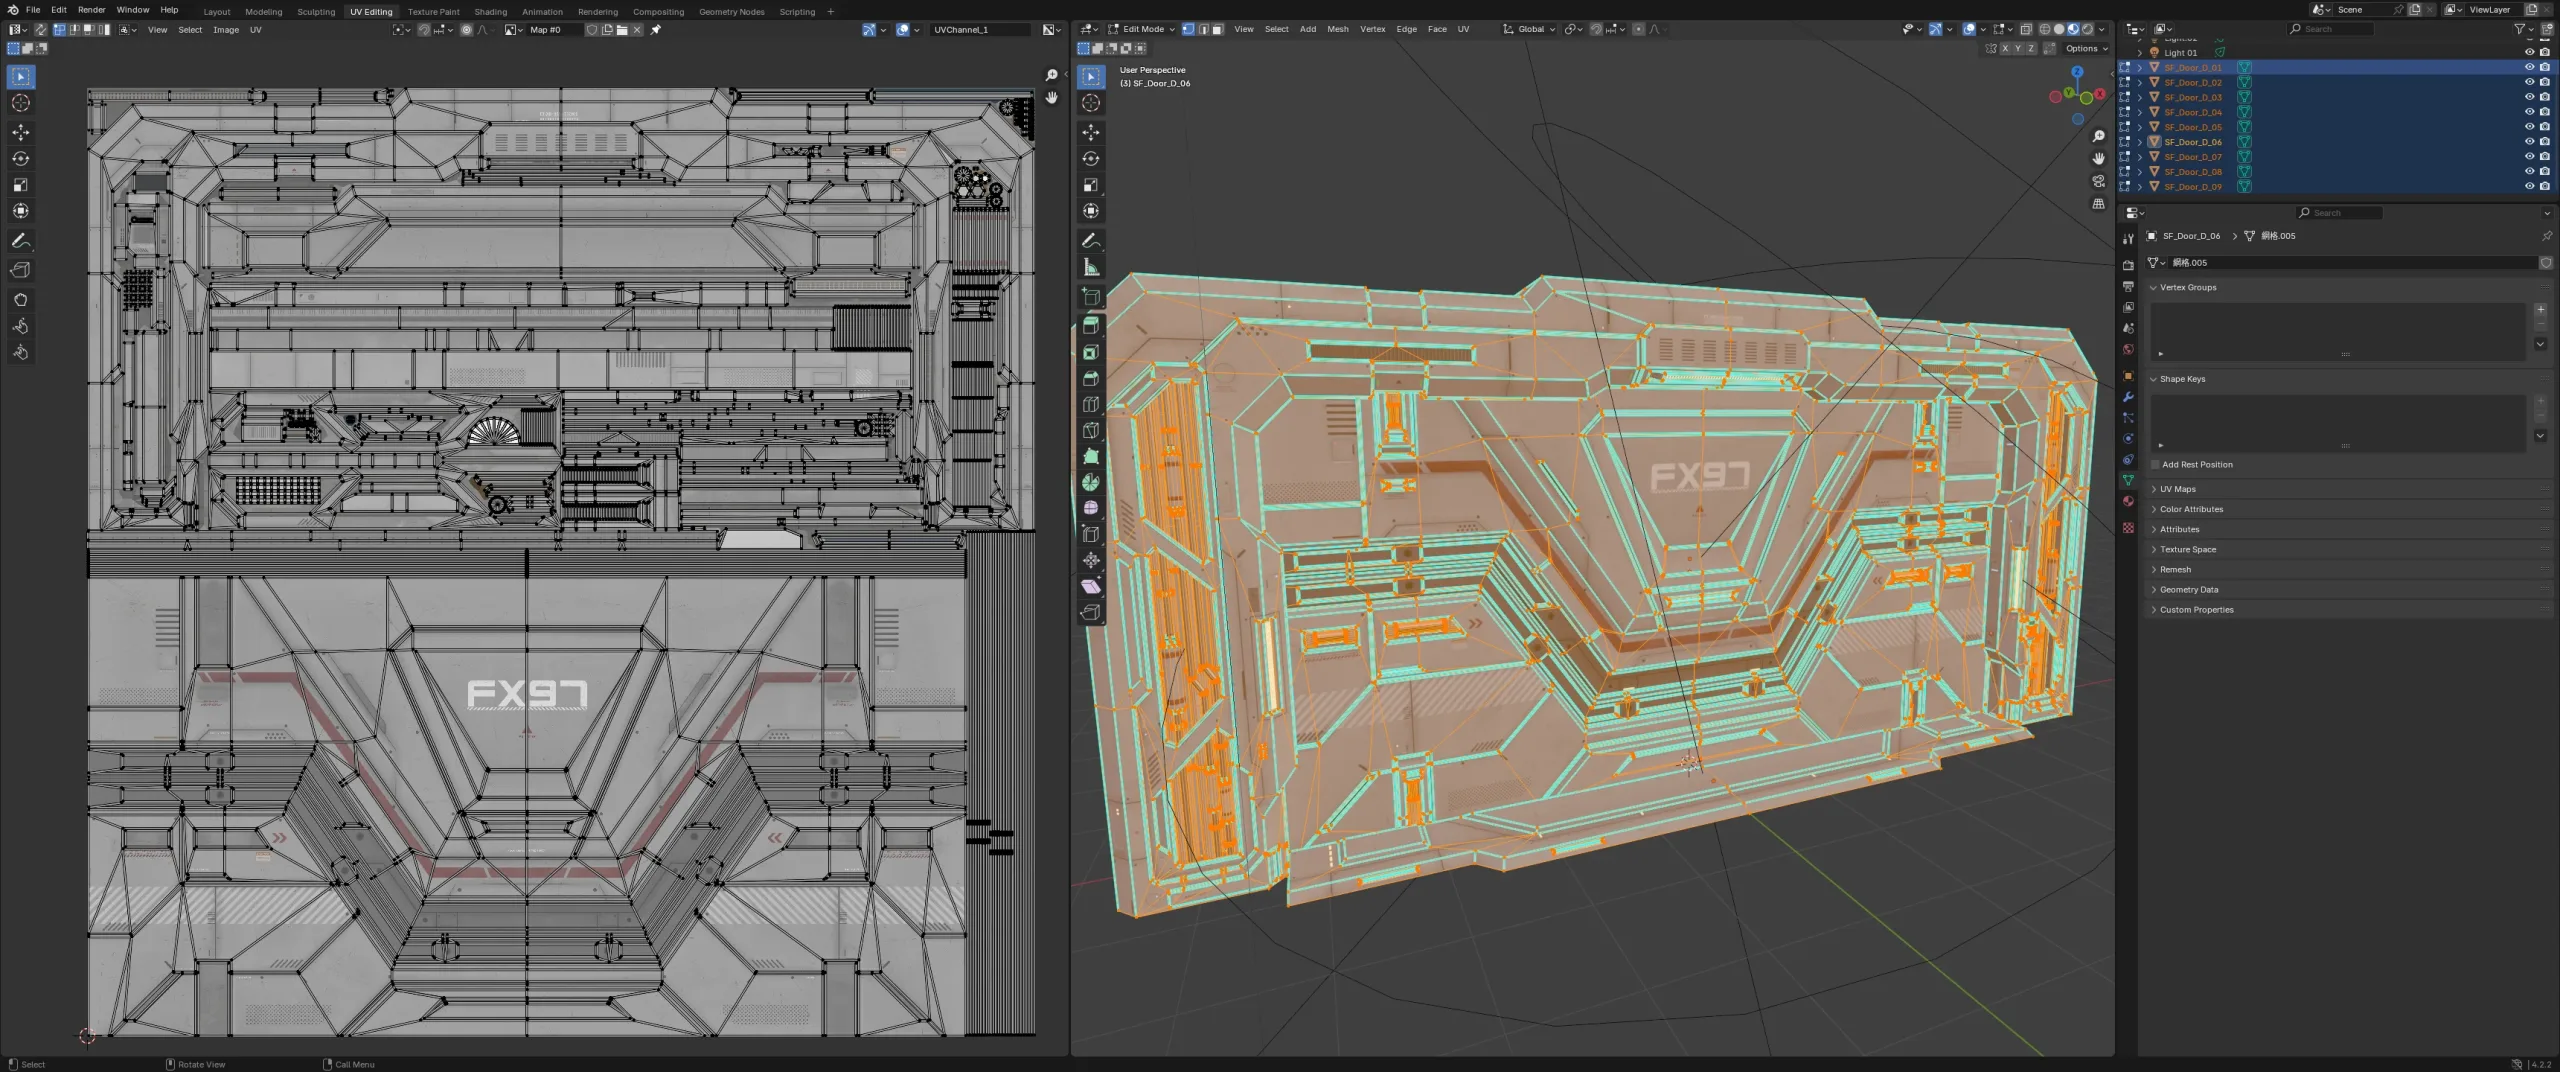Select the Annotate tool in UV editing sidebar

pyautogui.click(x=21, y=240)
